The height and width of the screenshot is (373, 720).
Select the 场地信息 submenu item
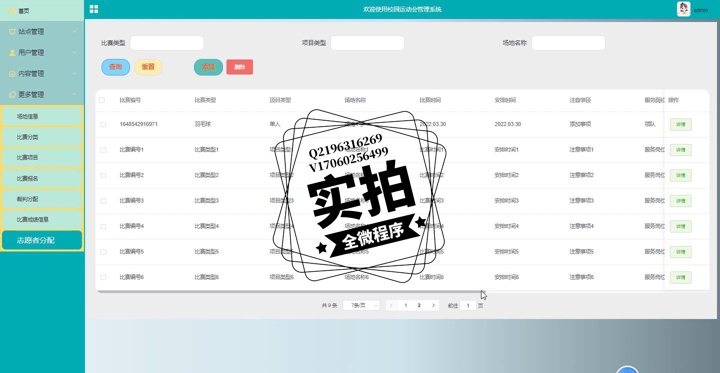pyautogui.click(x=42, y=117)
